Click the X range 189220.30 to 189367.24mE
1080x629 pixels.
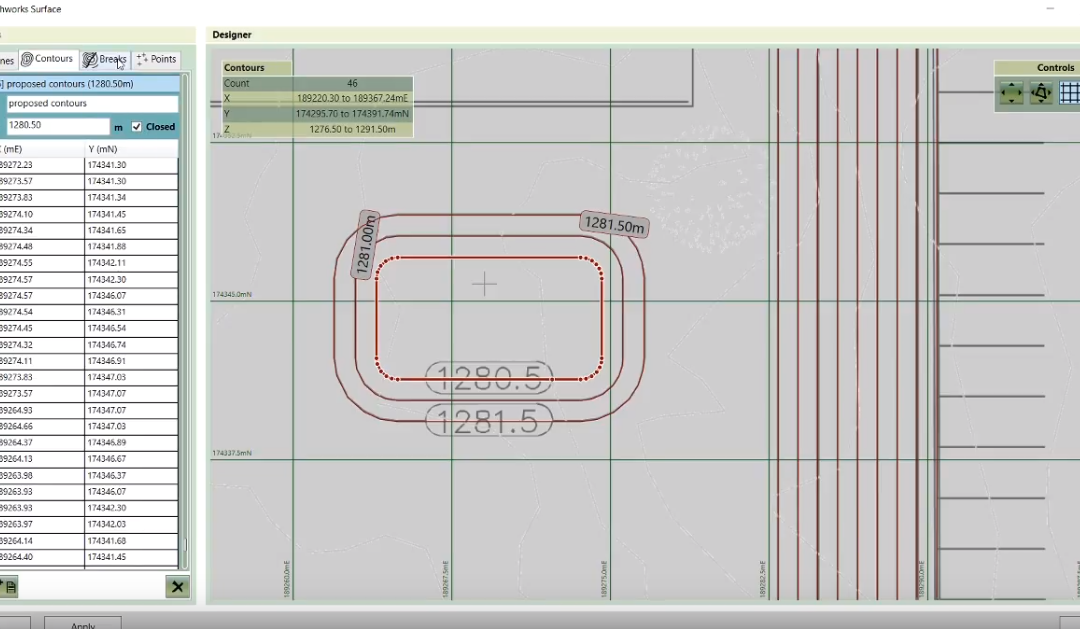[352, 99]
